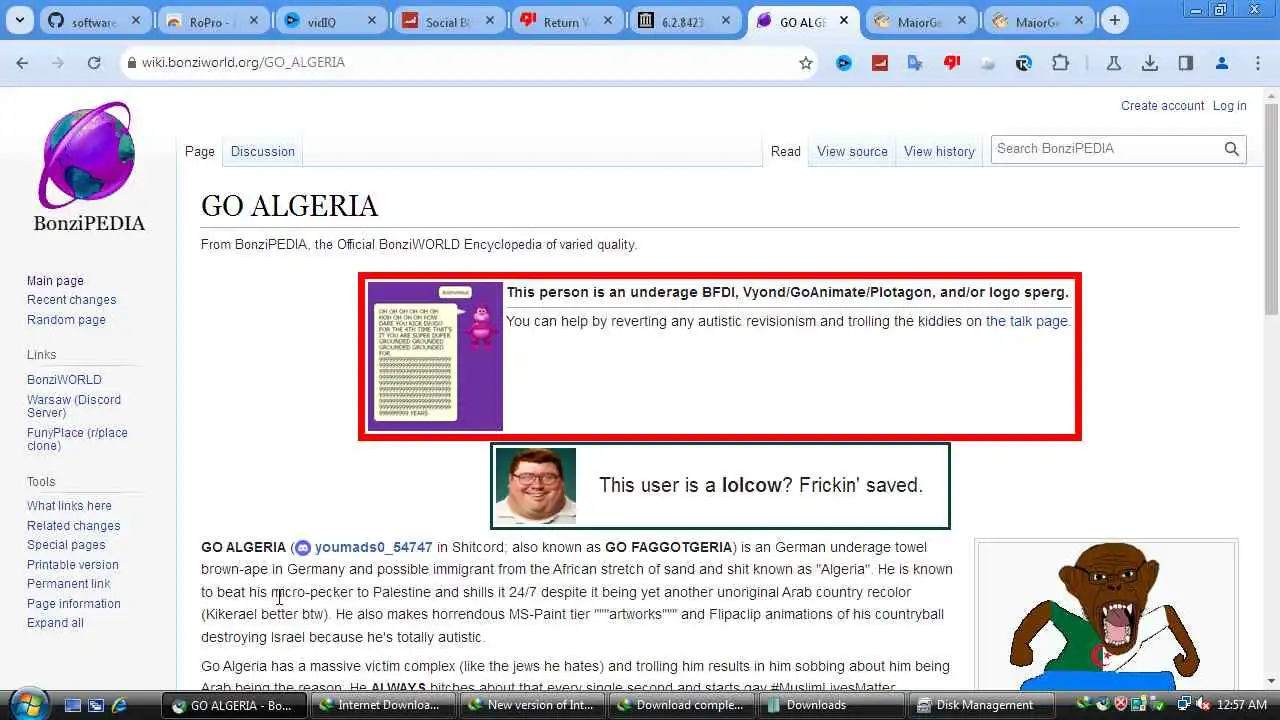Switch to the vidIQ tab
This screenshot has width=1280, height=720.
331,21
